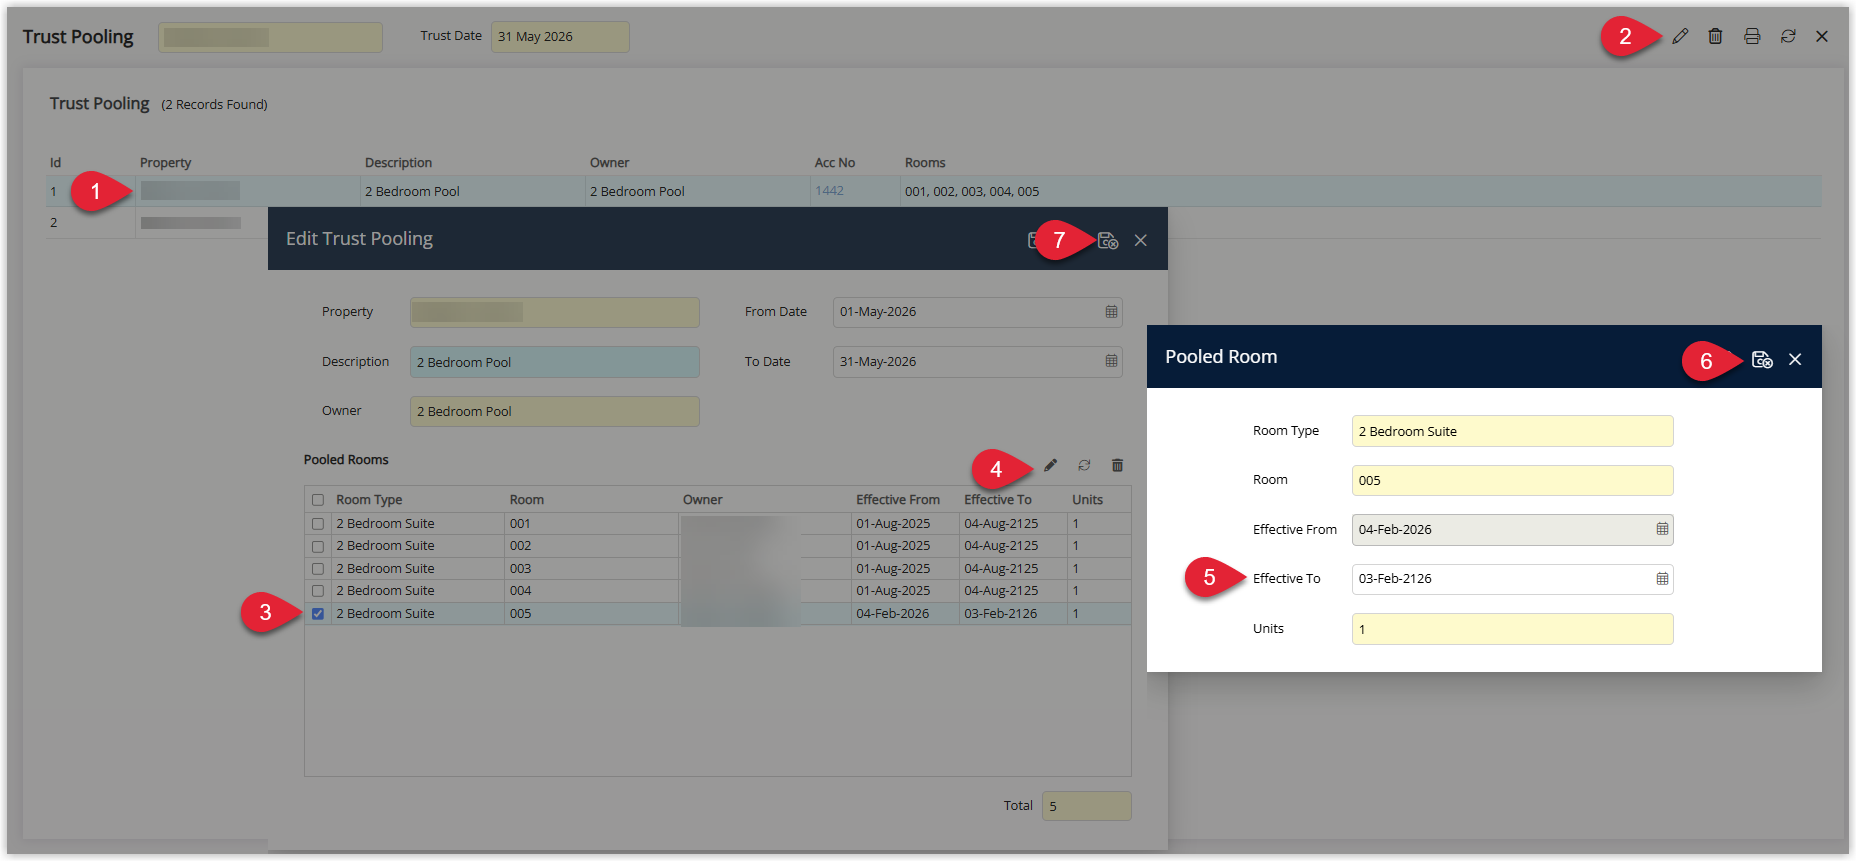Uncheck the box for room 005
This screenshot has width=1857, height=862.
point(318,614)
